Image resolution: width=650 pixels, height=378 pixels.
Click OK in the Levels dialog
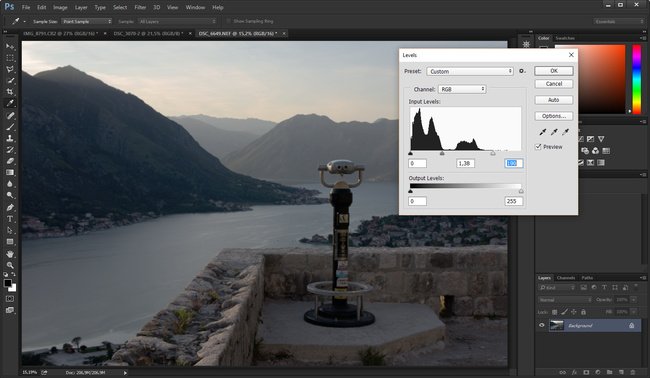tap(554, 71)
